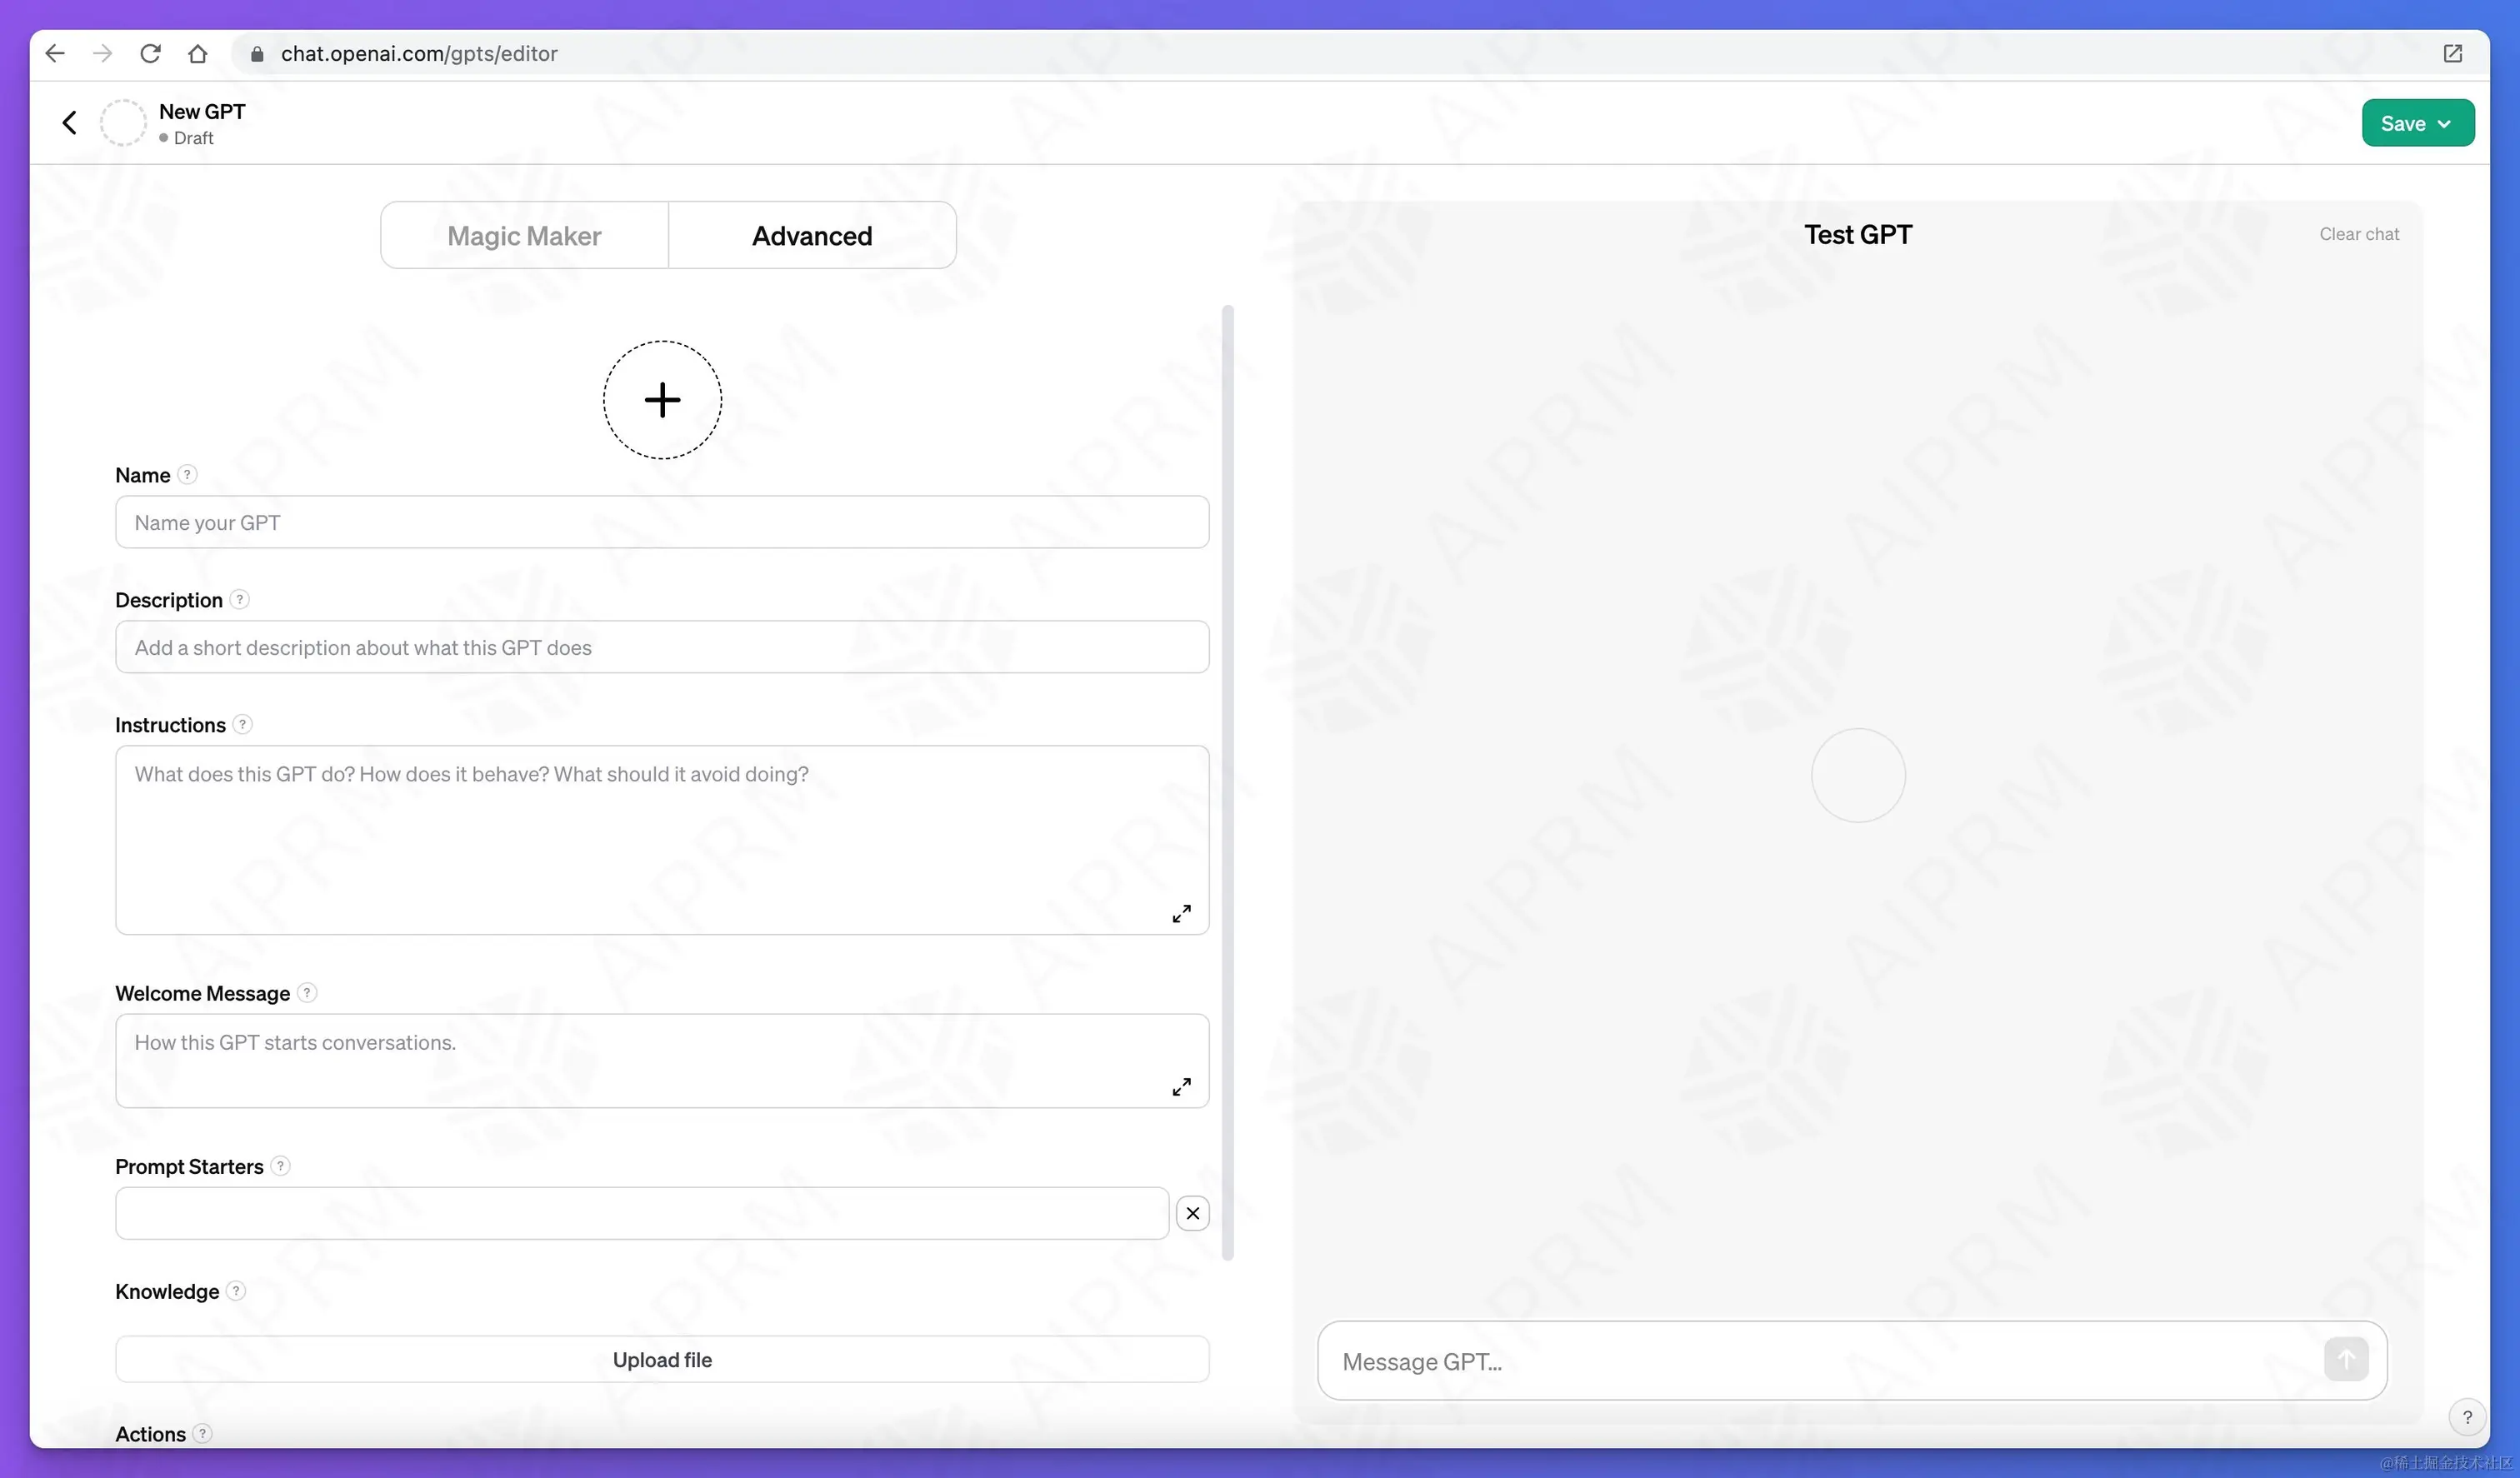Click the New GPT title text
2520x1478 pixels.
[202, 112]
